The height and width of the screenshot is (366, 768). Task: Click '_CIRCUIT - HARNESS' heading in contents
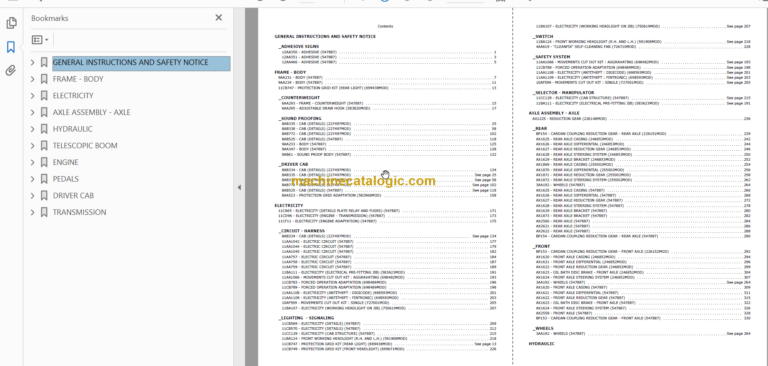[301, 231]
